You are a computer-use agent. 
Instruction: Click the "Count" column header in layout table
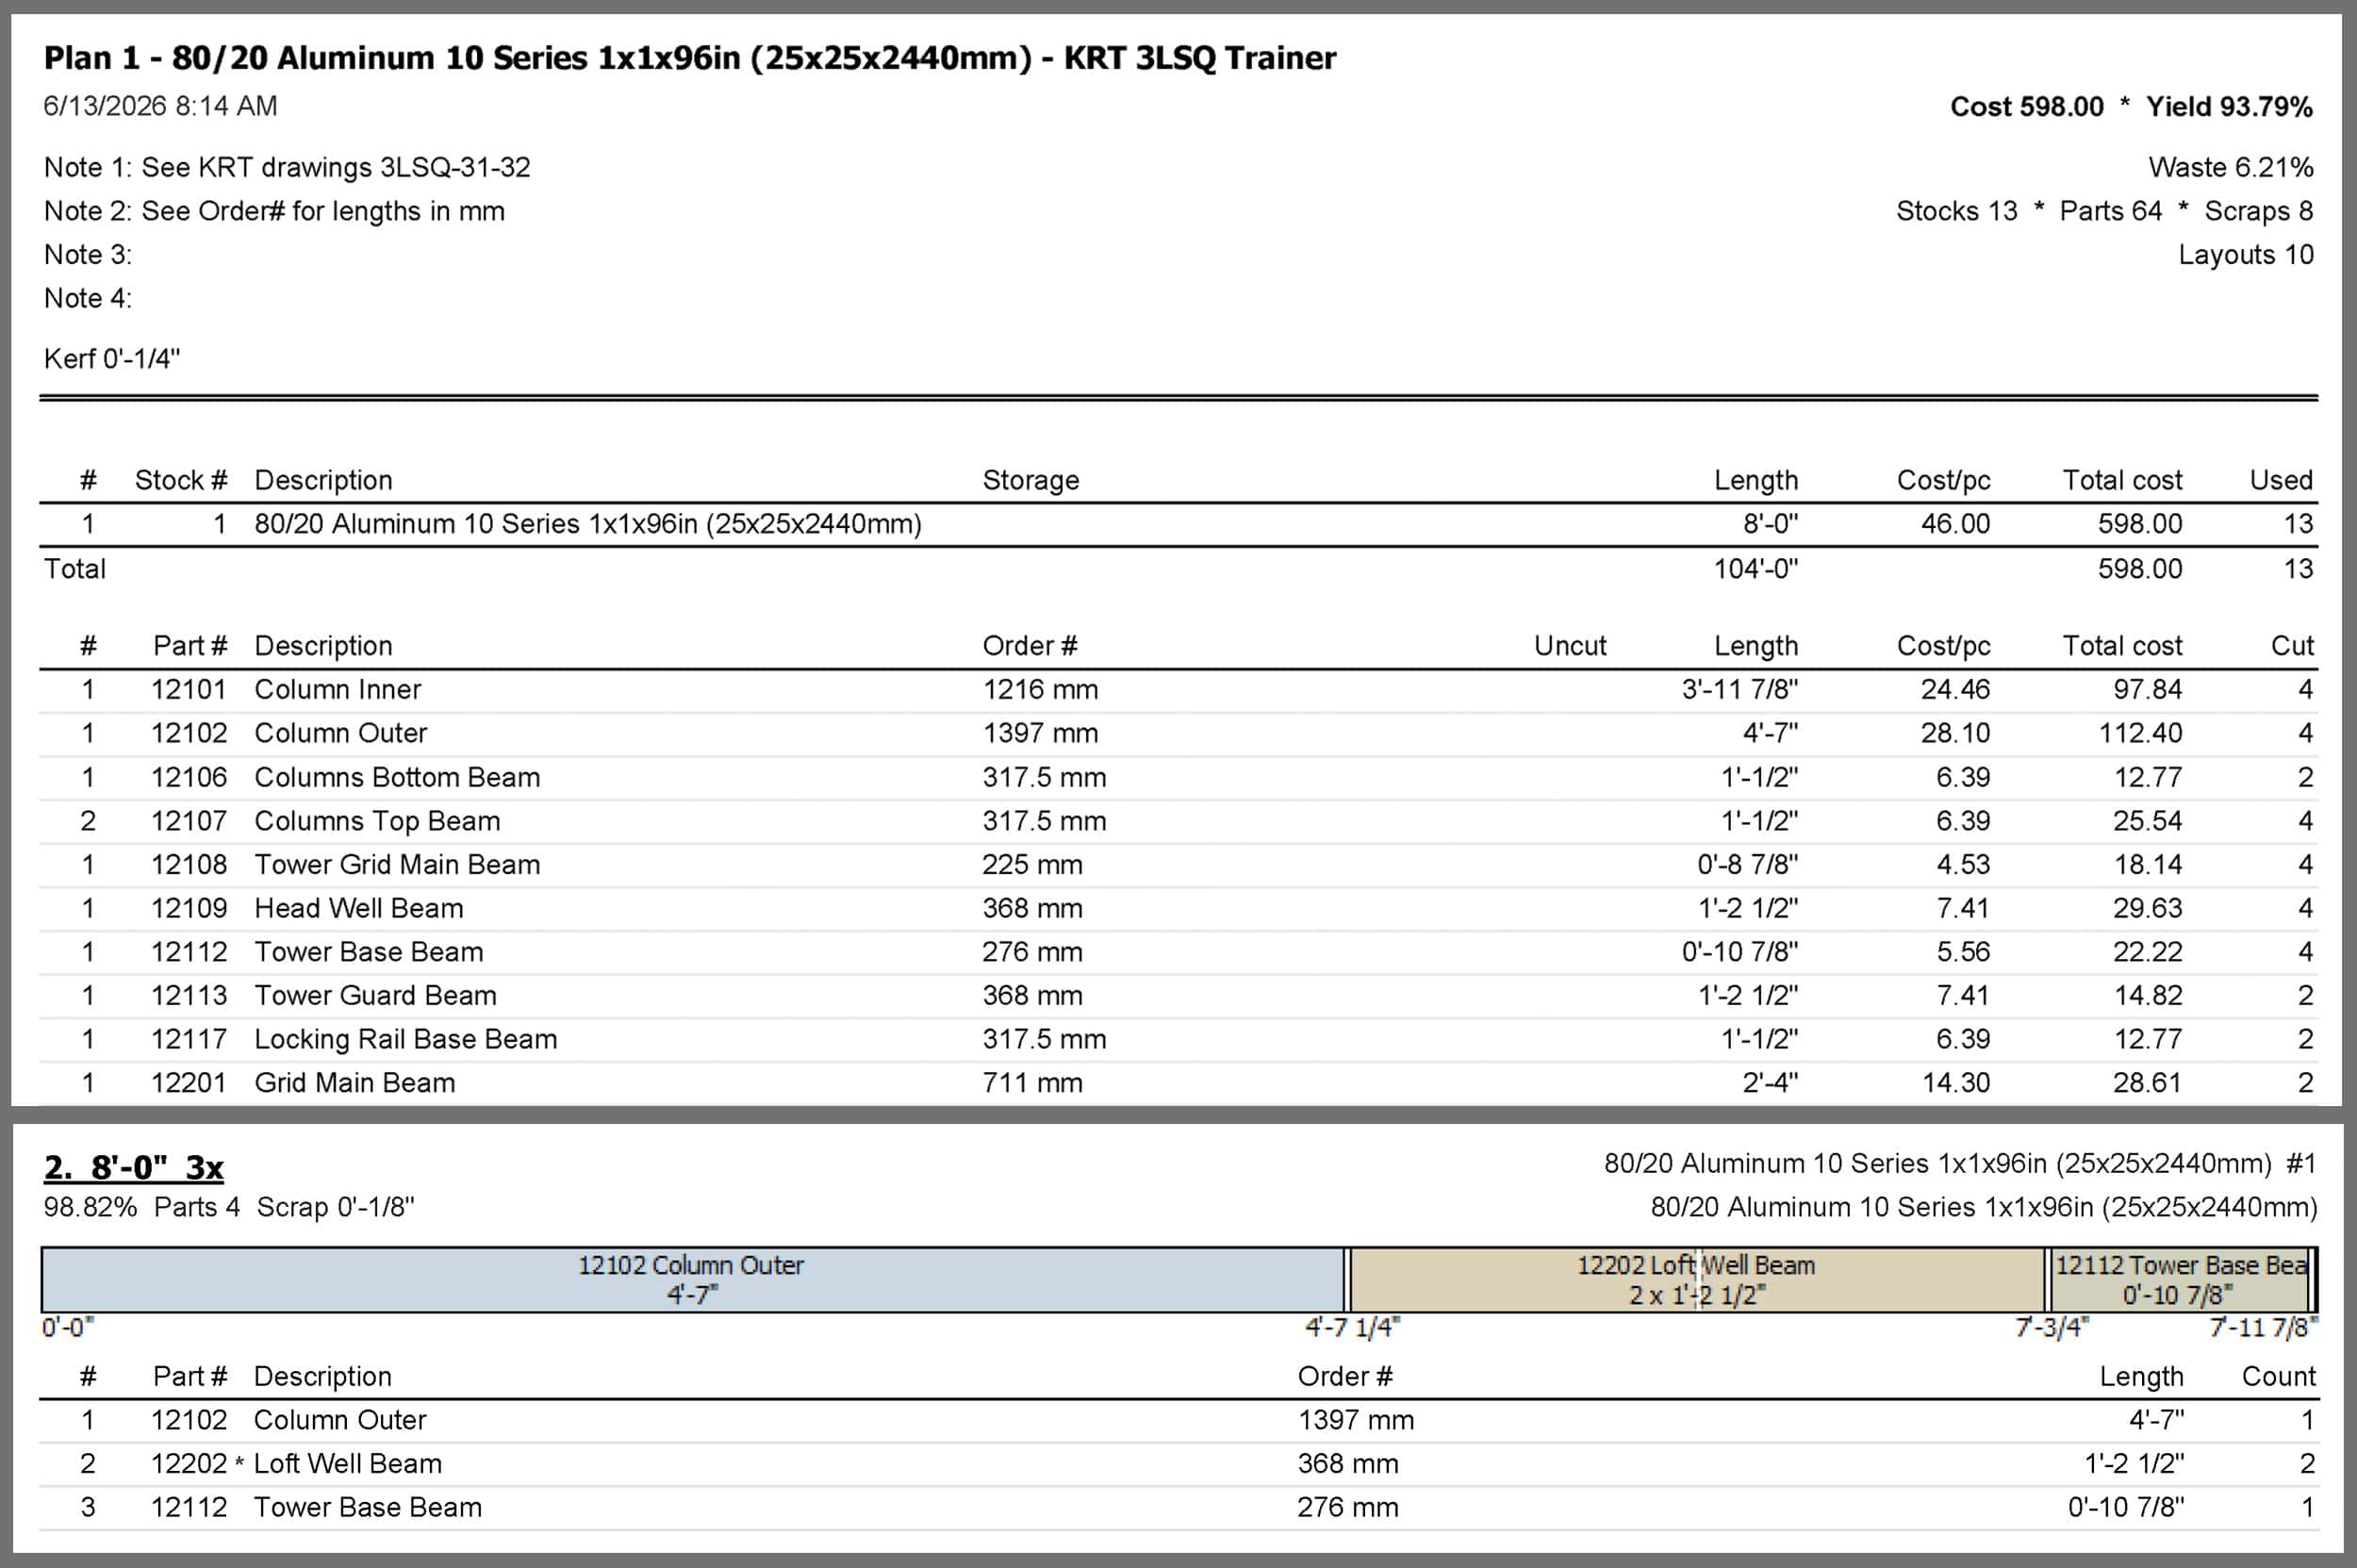click(2278, 1377)
